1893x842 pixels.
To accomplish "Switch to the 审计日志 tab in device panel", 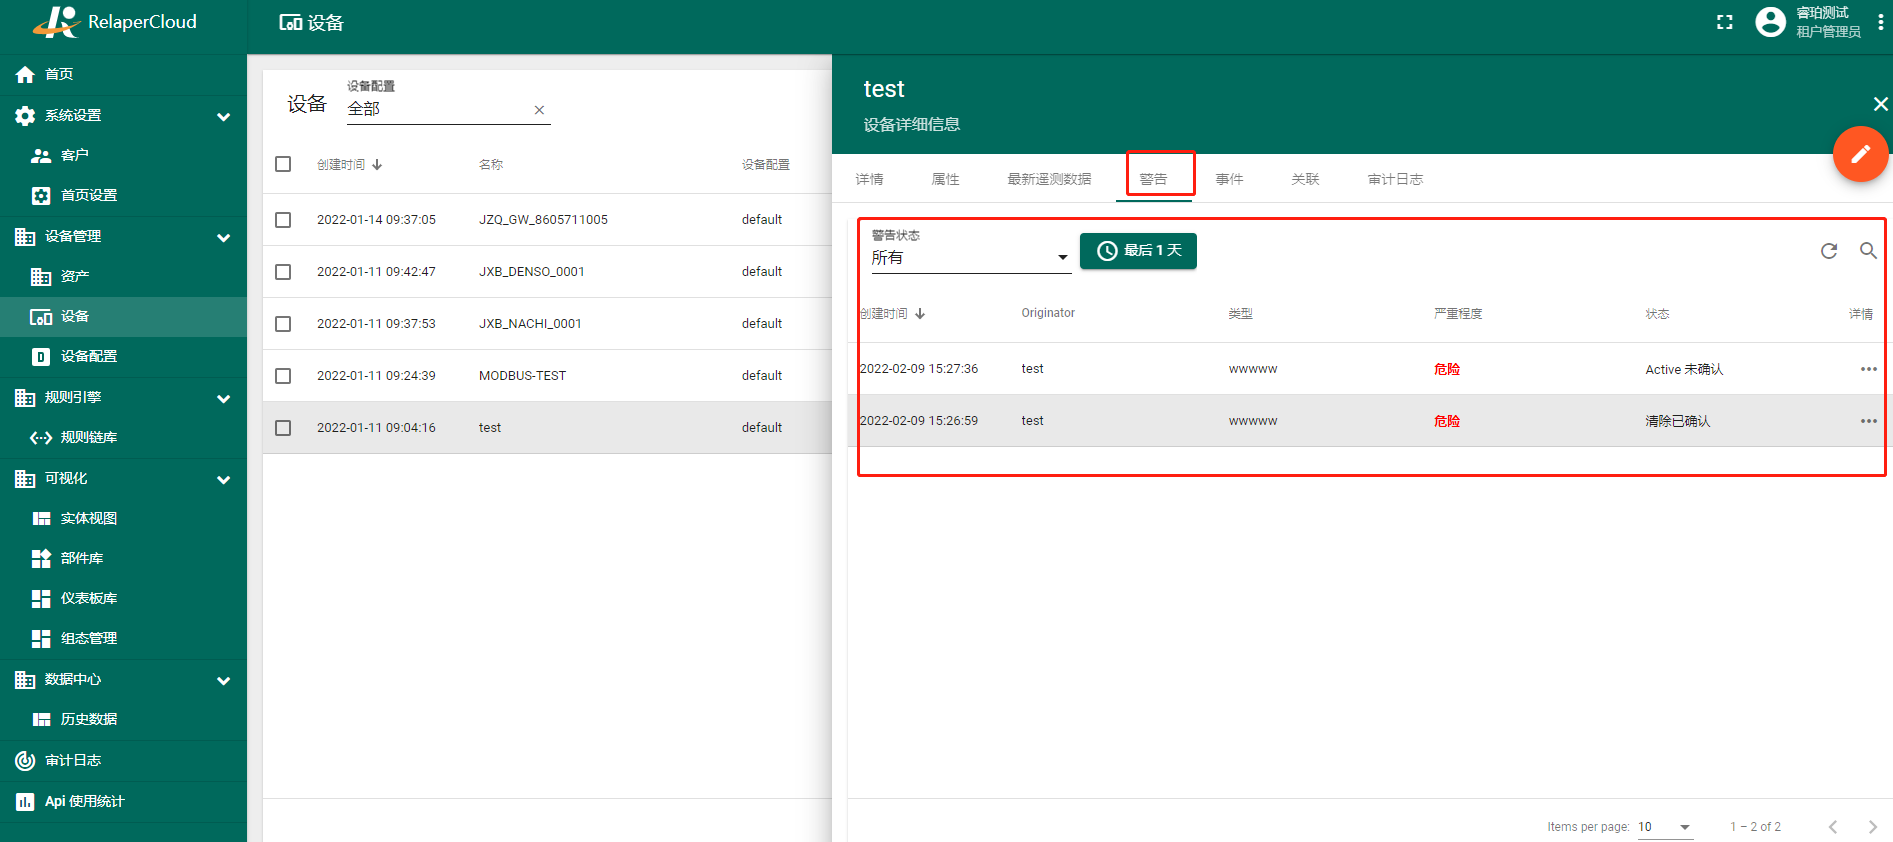I will coord(1395,179).
